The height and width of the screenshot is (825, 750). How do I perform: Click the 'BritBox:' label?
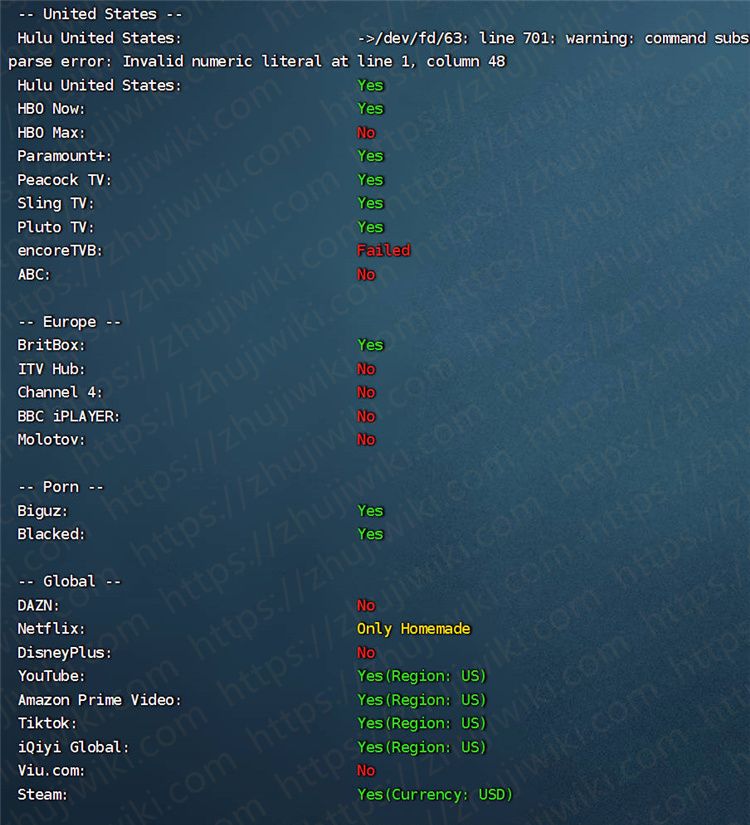(51, 345)
